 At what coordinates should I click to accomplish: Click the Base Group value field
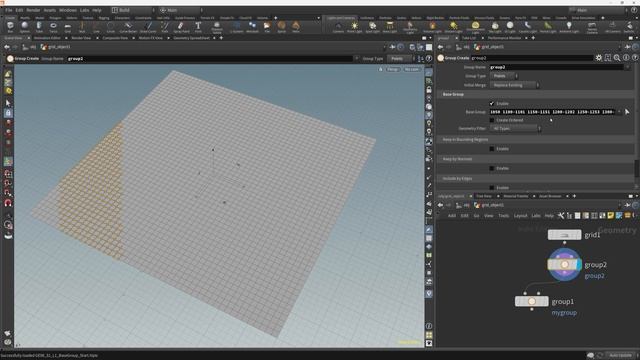553,111
